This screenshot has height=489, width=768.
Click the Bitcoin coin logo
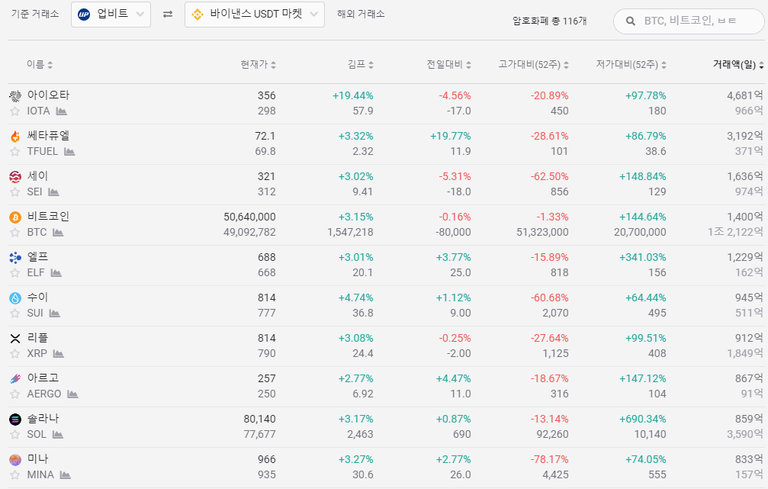[x=15, y=217]
